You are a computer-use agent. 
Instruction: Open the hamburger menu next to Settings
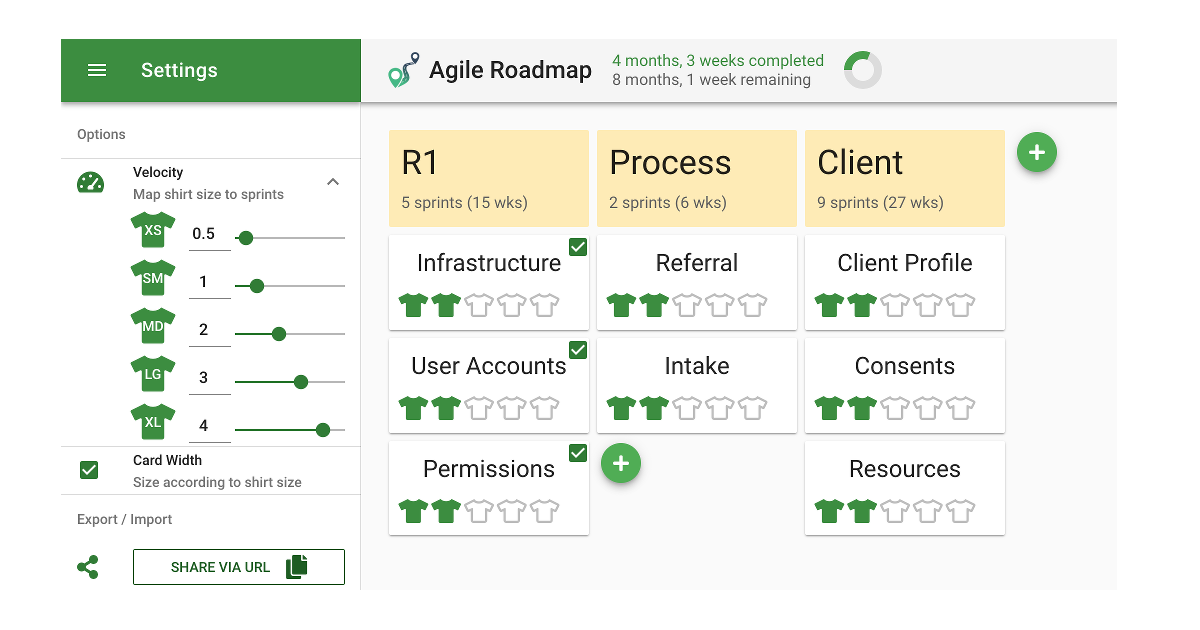pos(97,70)
